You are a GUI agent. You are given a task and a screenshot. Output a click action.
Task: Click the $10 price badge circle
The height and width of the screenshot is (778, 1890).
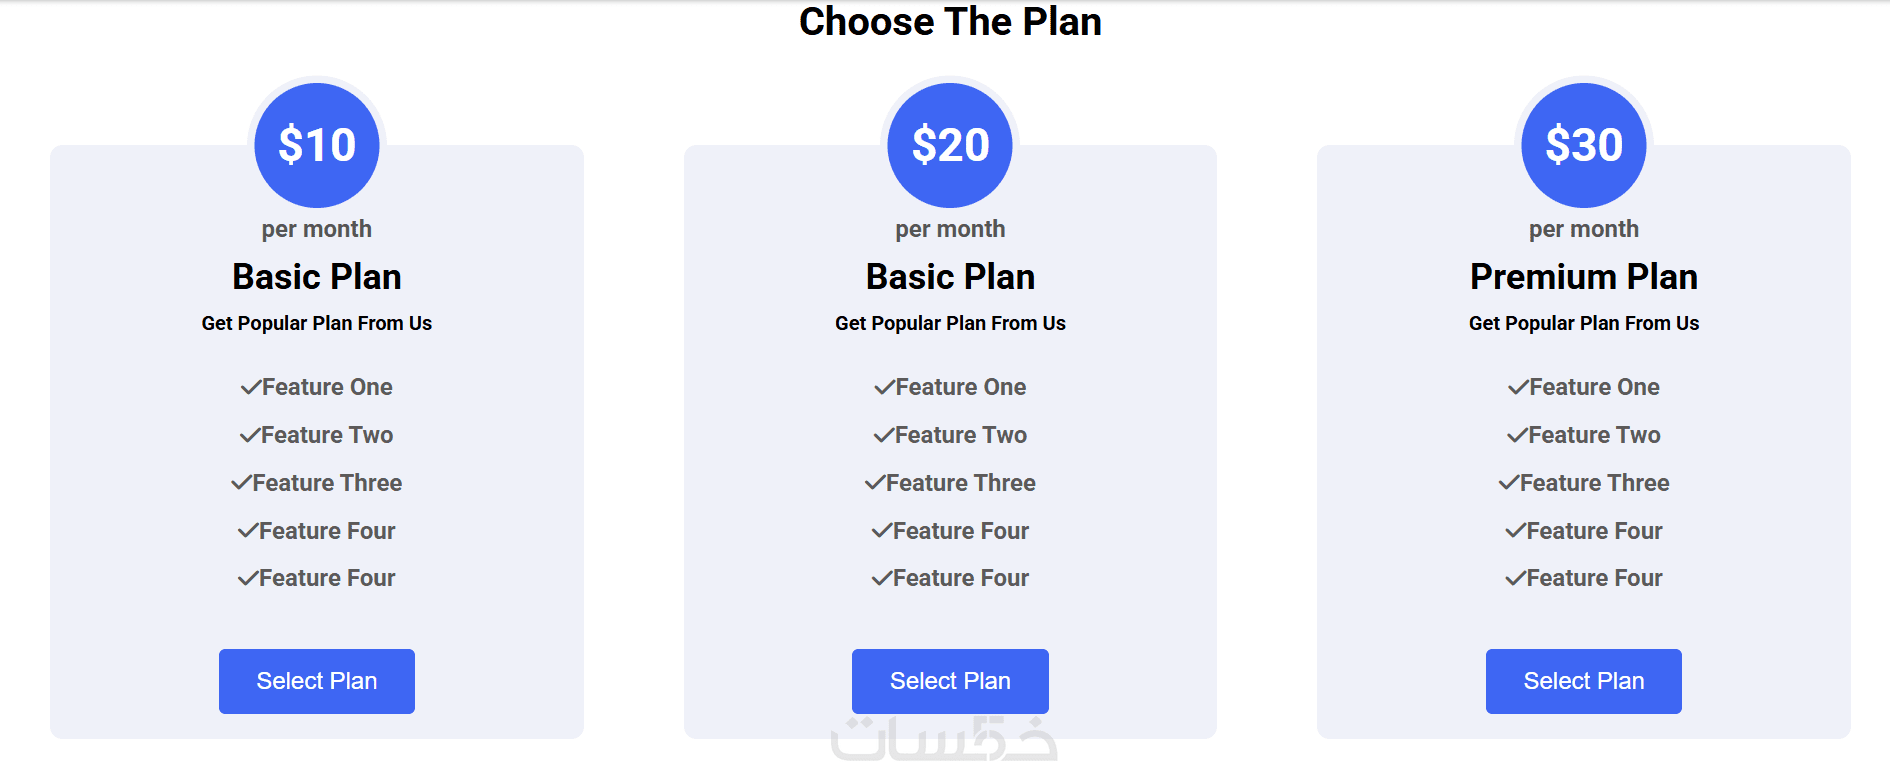pos(317,145)
